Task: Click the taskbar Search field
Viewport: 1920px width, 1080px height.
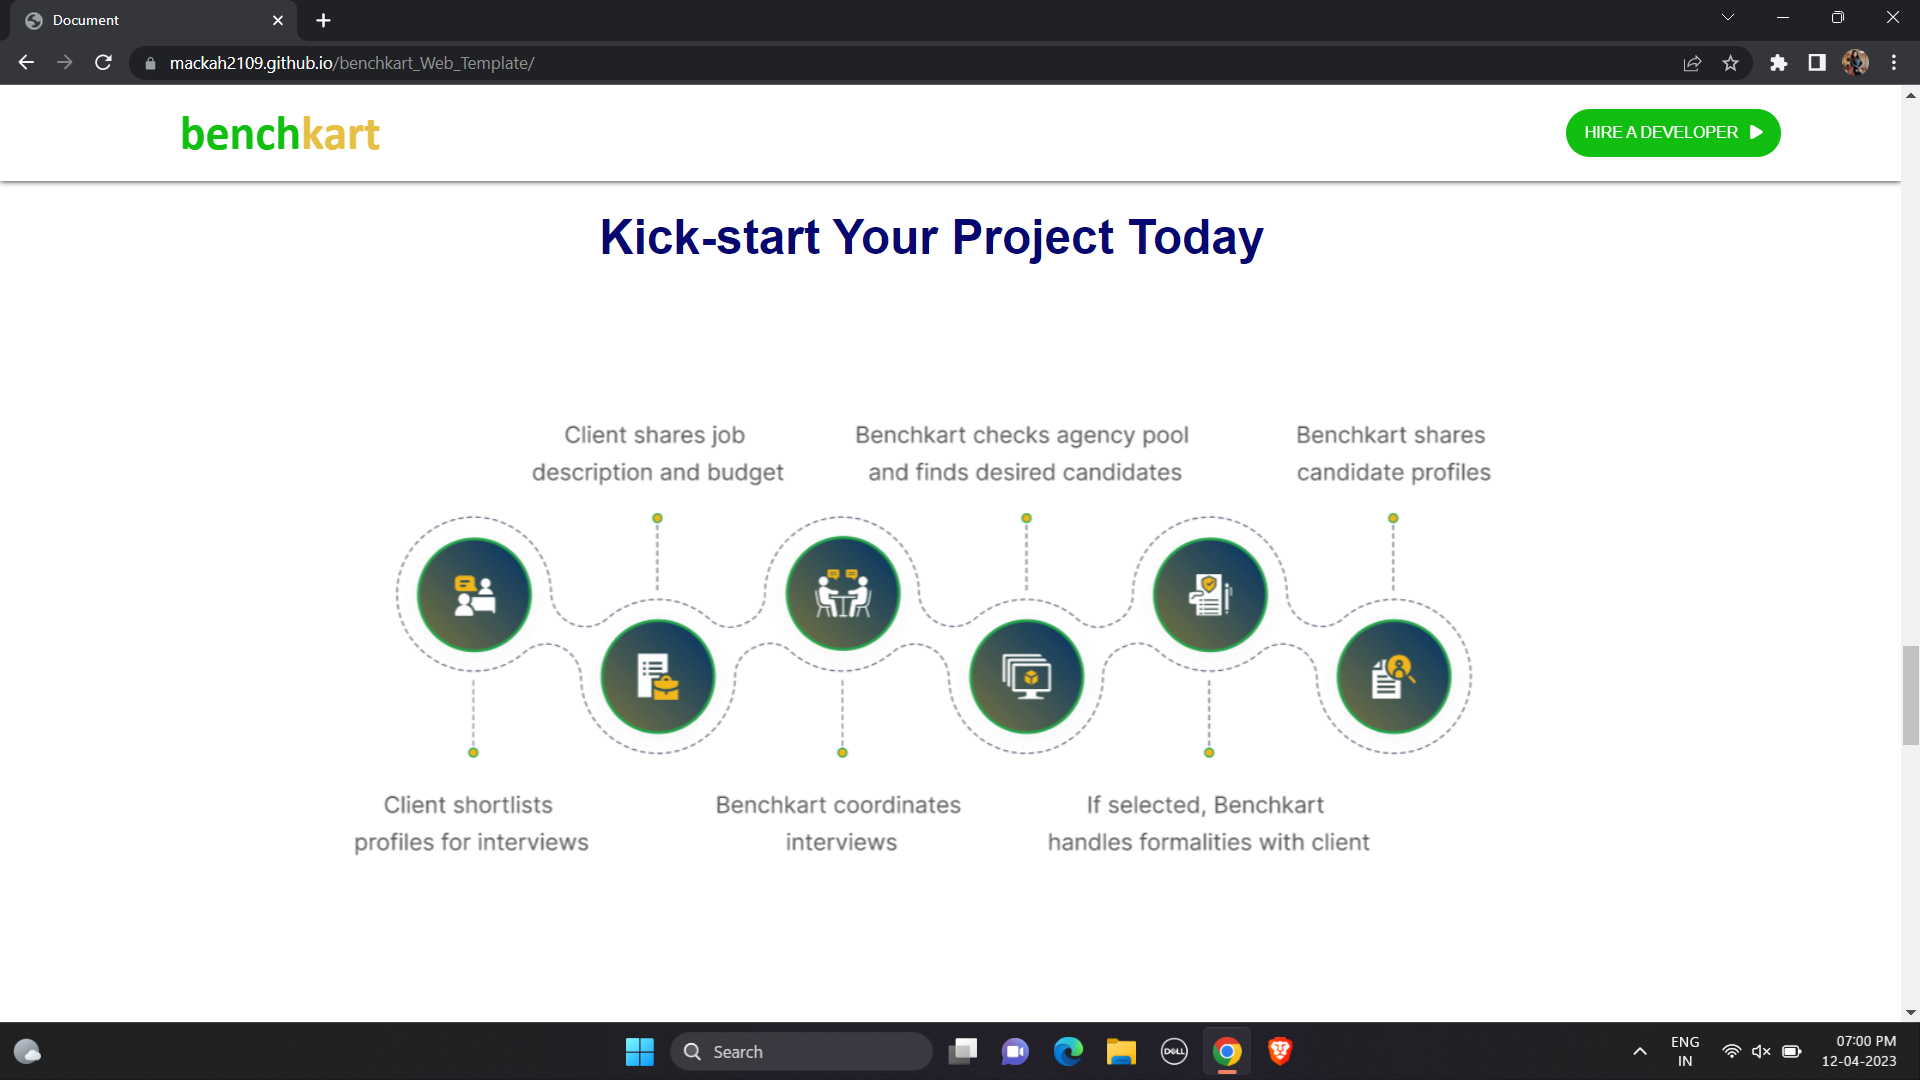Action: coord(800,1052)
